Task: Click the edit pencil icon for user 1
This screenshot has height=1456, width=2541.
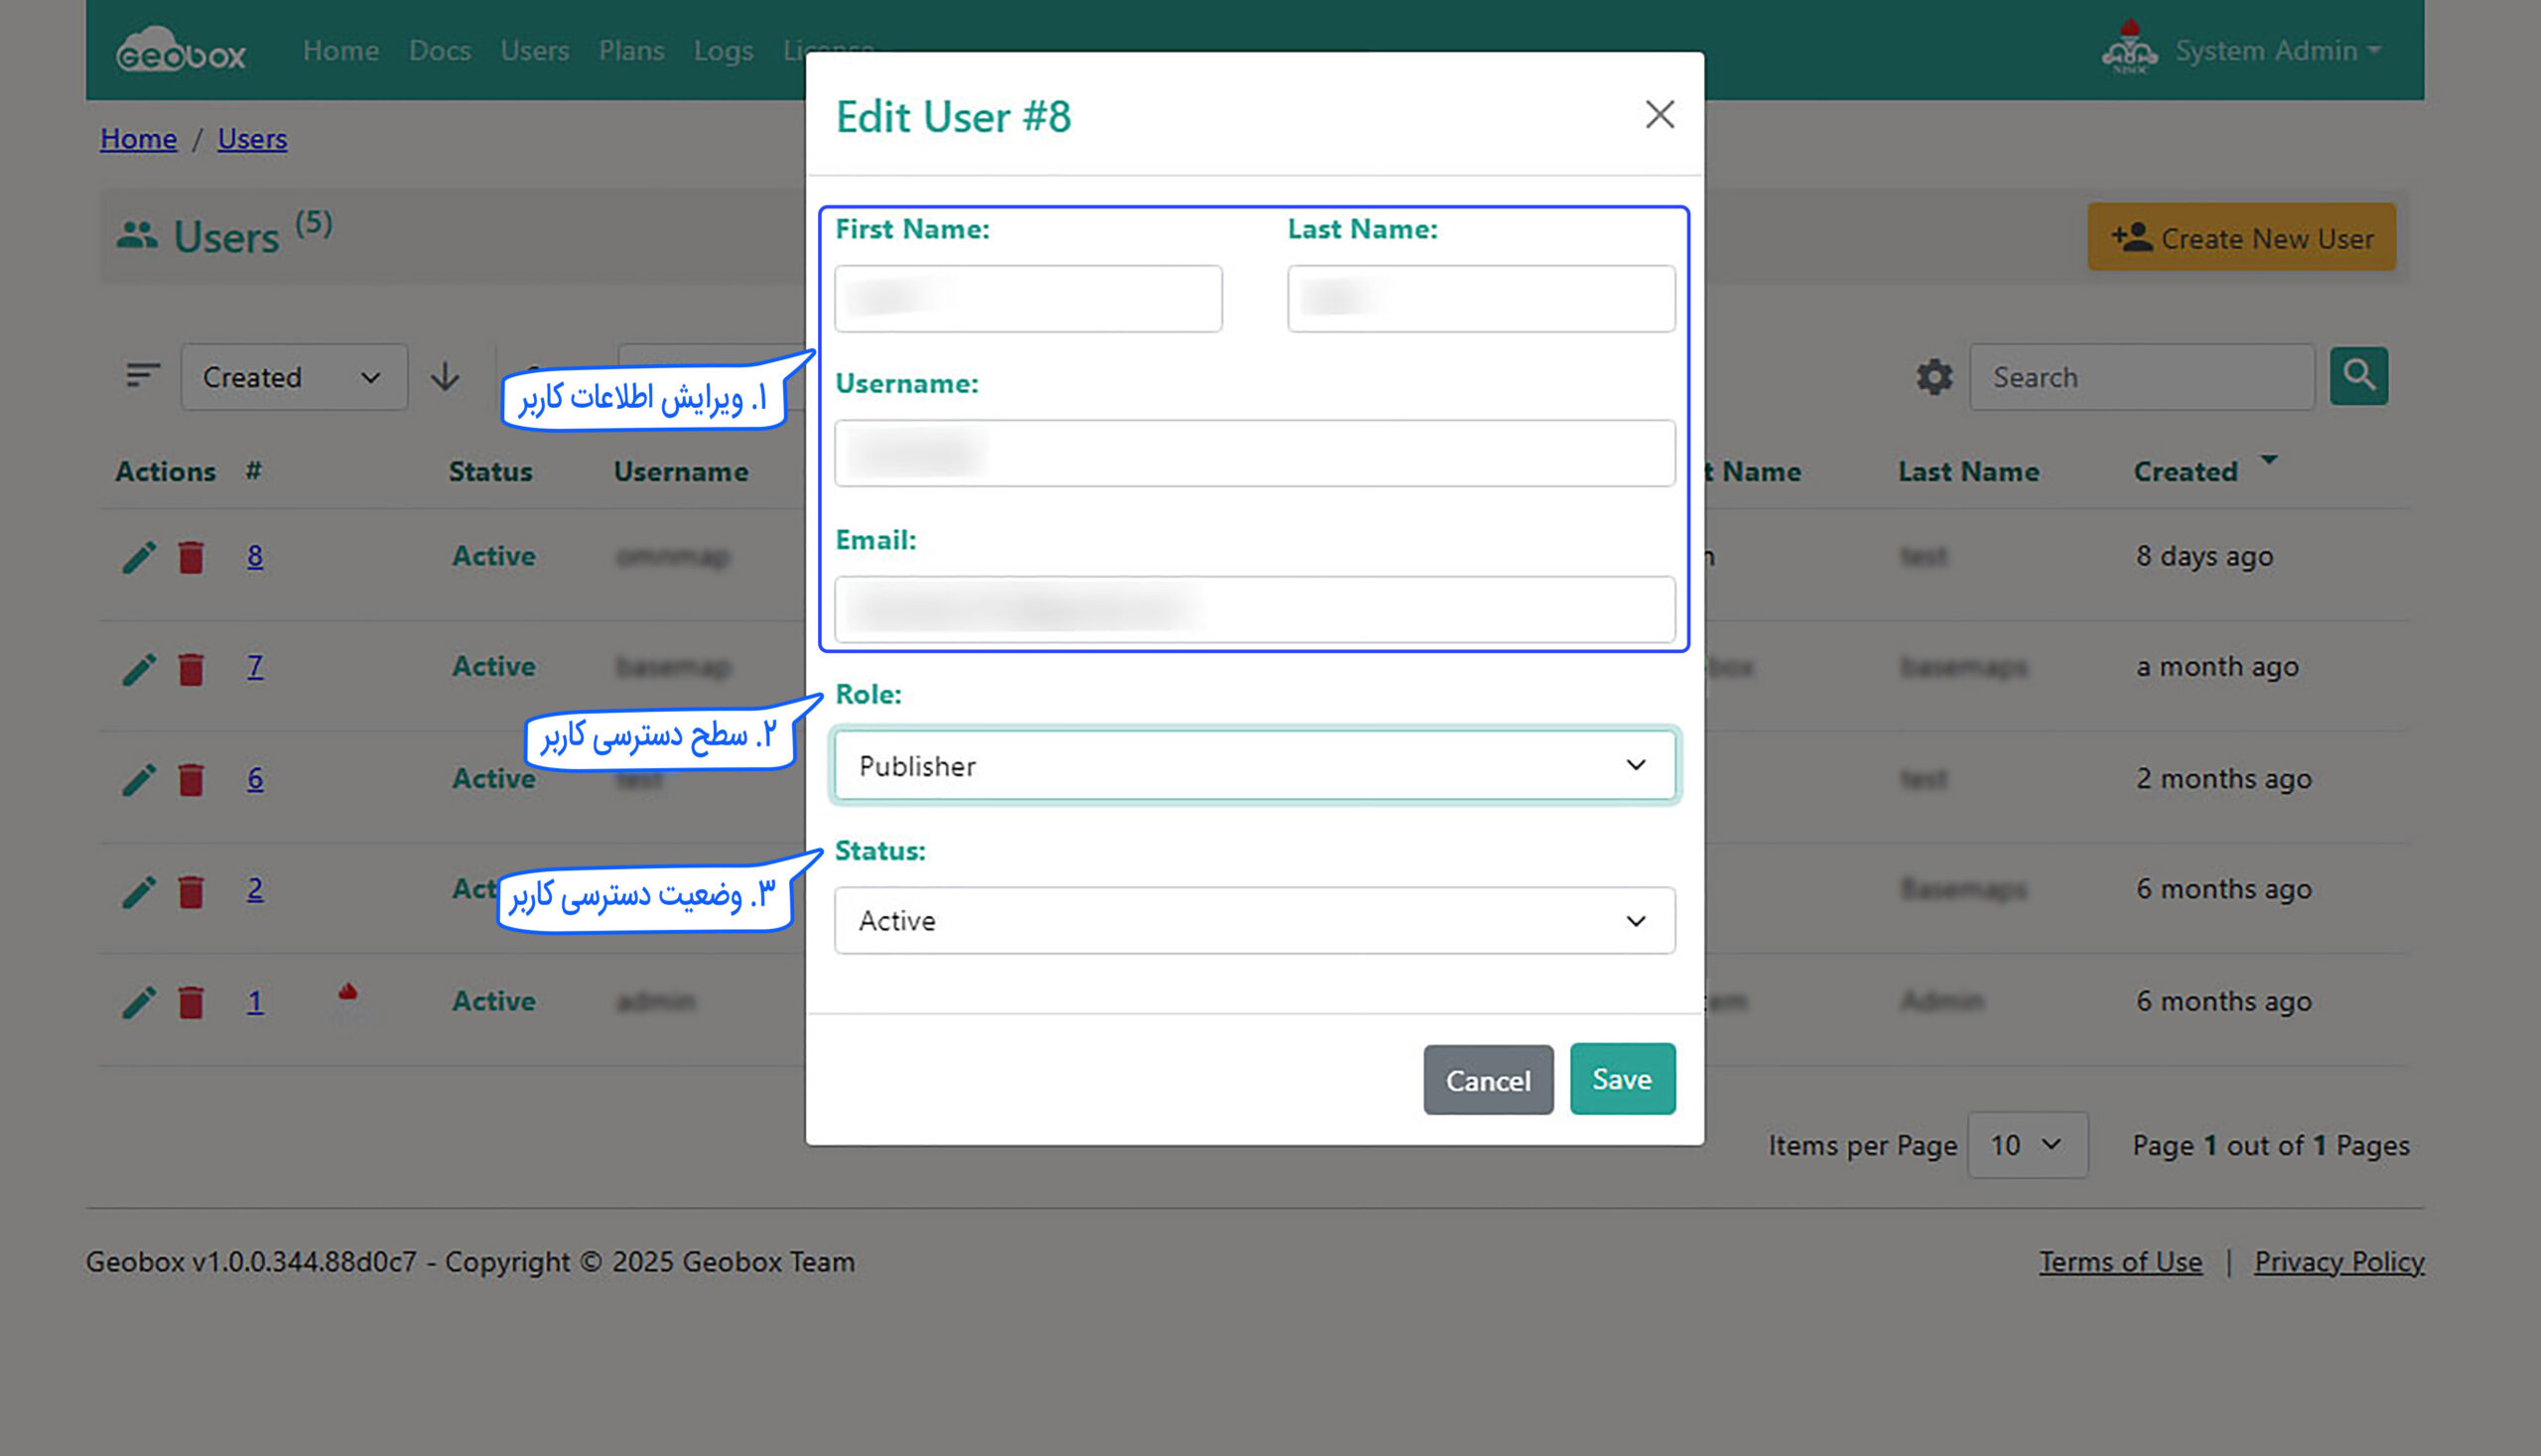Action: pos(139,1002)
